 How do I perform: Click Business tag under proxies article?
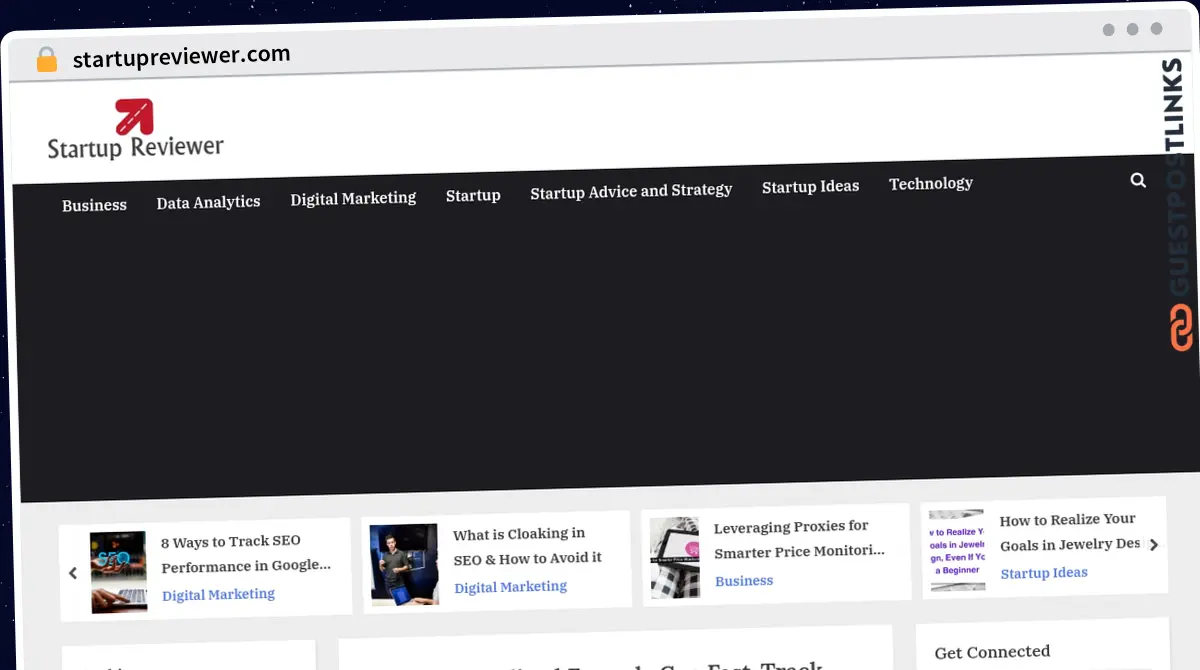pyautogui.click(x=744, y=580)
